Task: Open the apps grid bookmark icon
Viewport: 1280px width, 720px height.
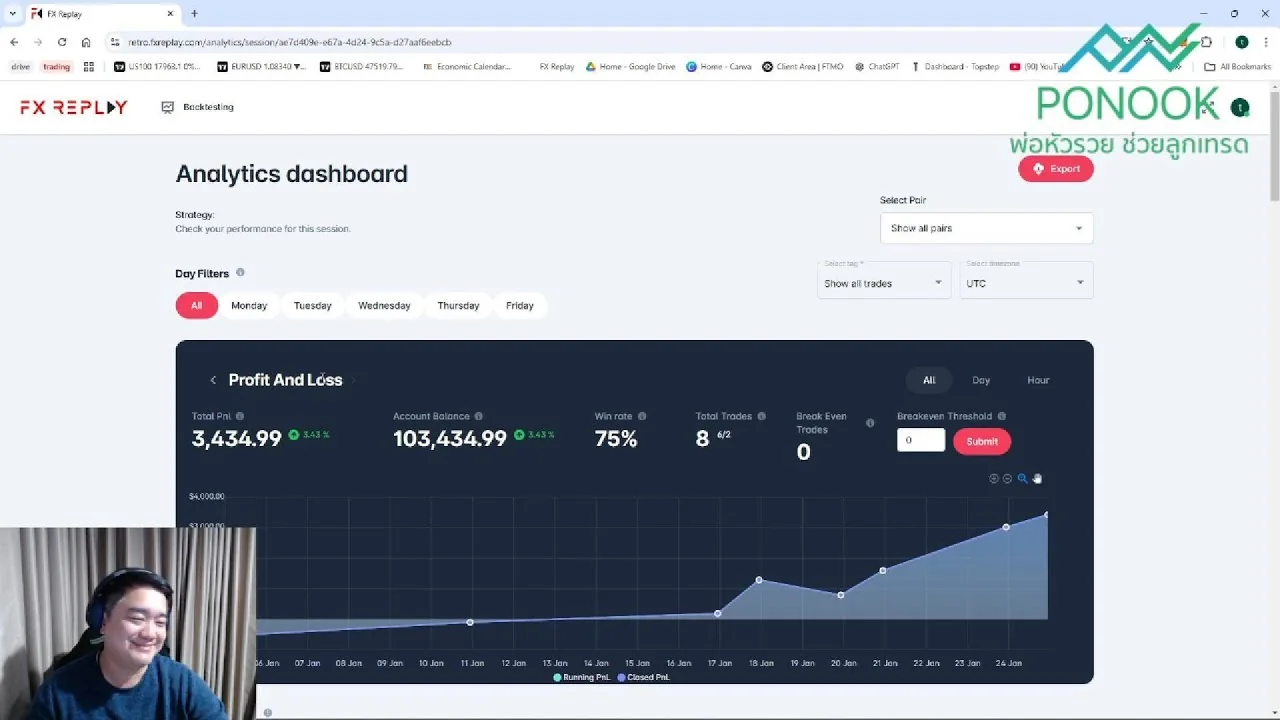Action: coord(89,67)
